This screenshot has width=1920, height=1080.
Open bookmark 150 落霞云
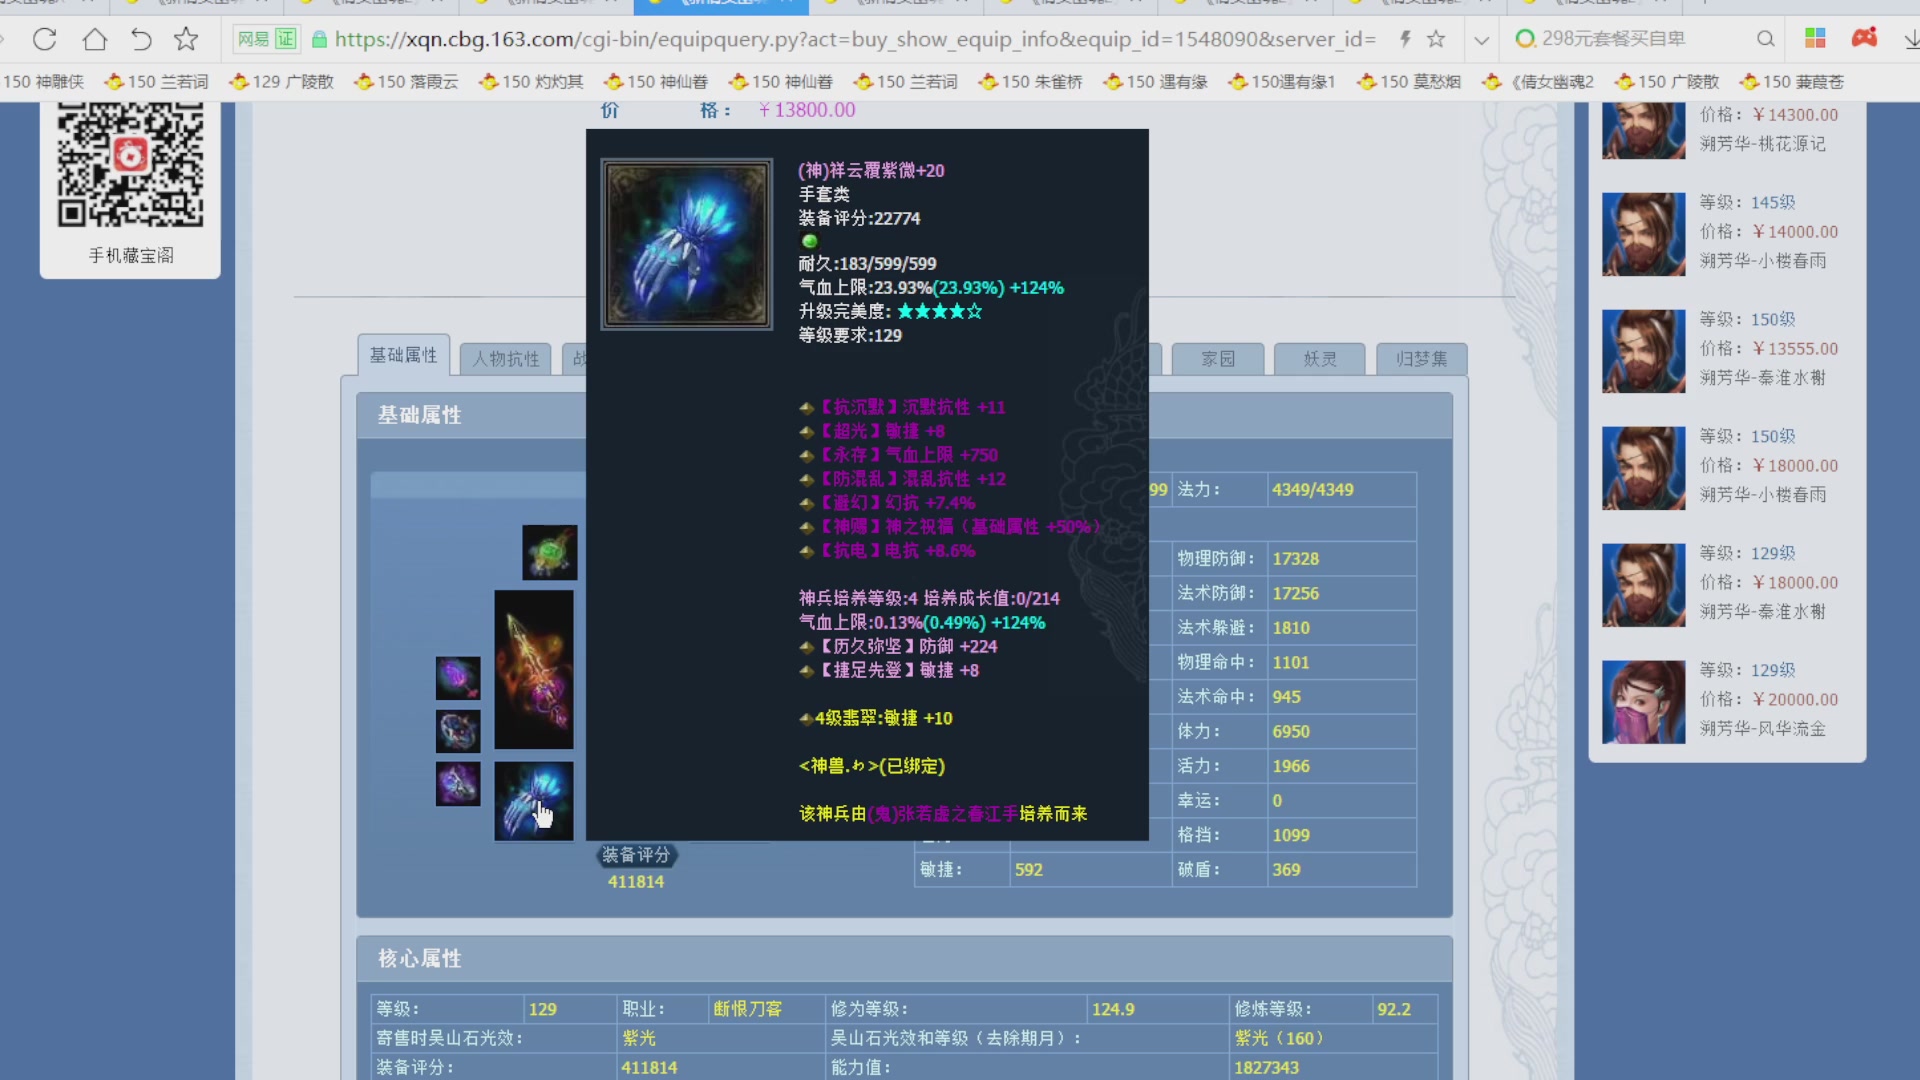[x=406, y=82]
